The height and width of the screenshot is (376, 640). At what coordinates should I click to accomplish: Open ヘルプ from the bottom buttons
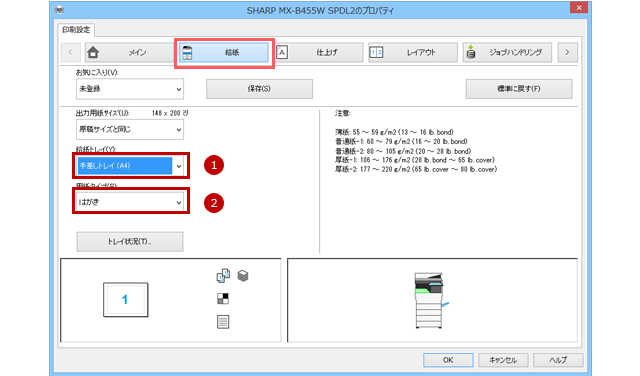(558, 360)
